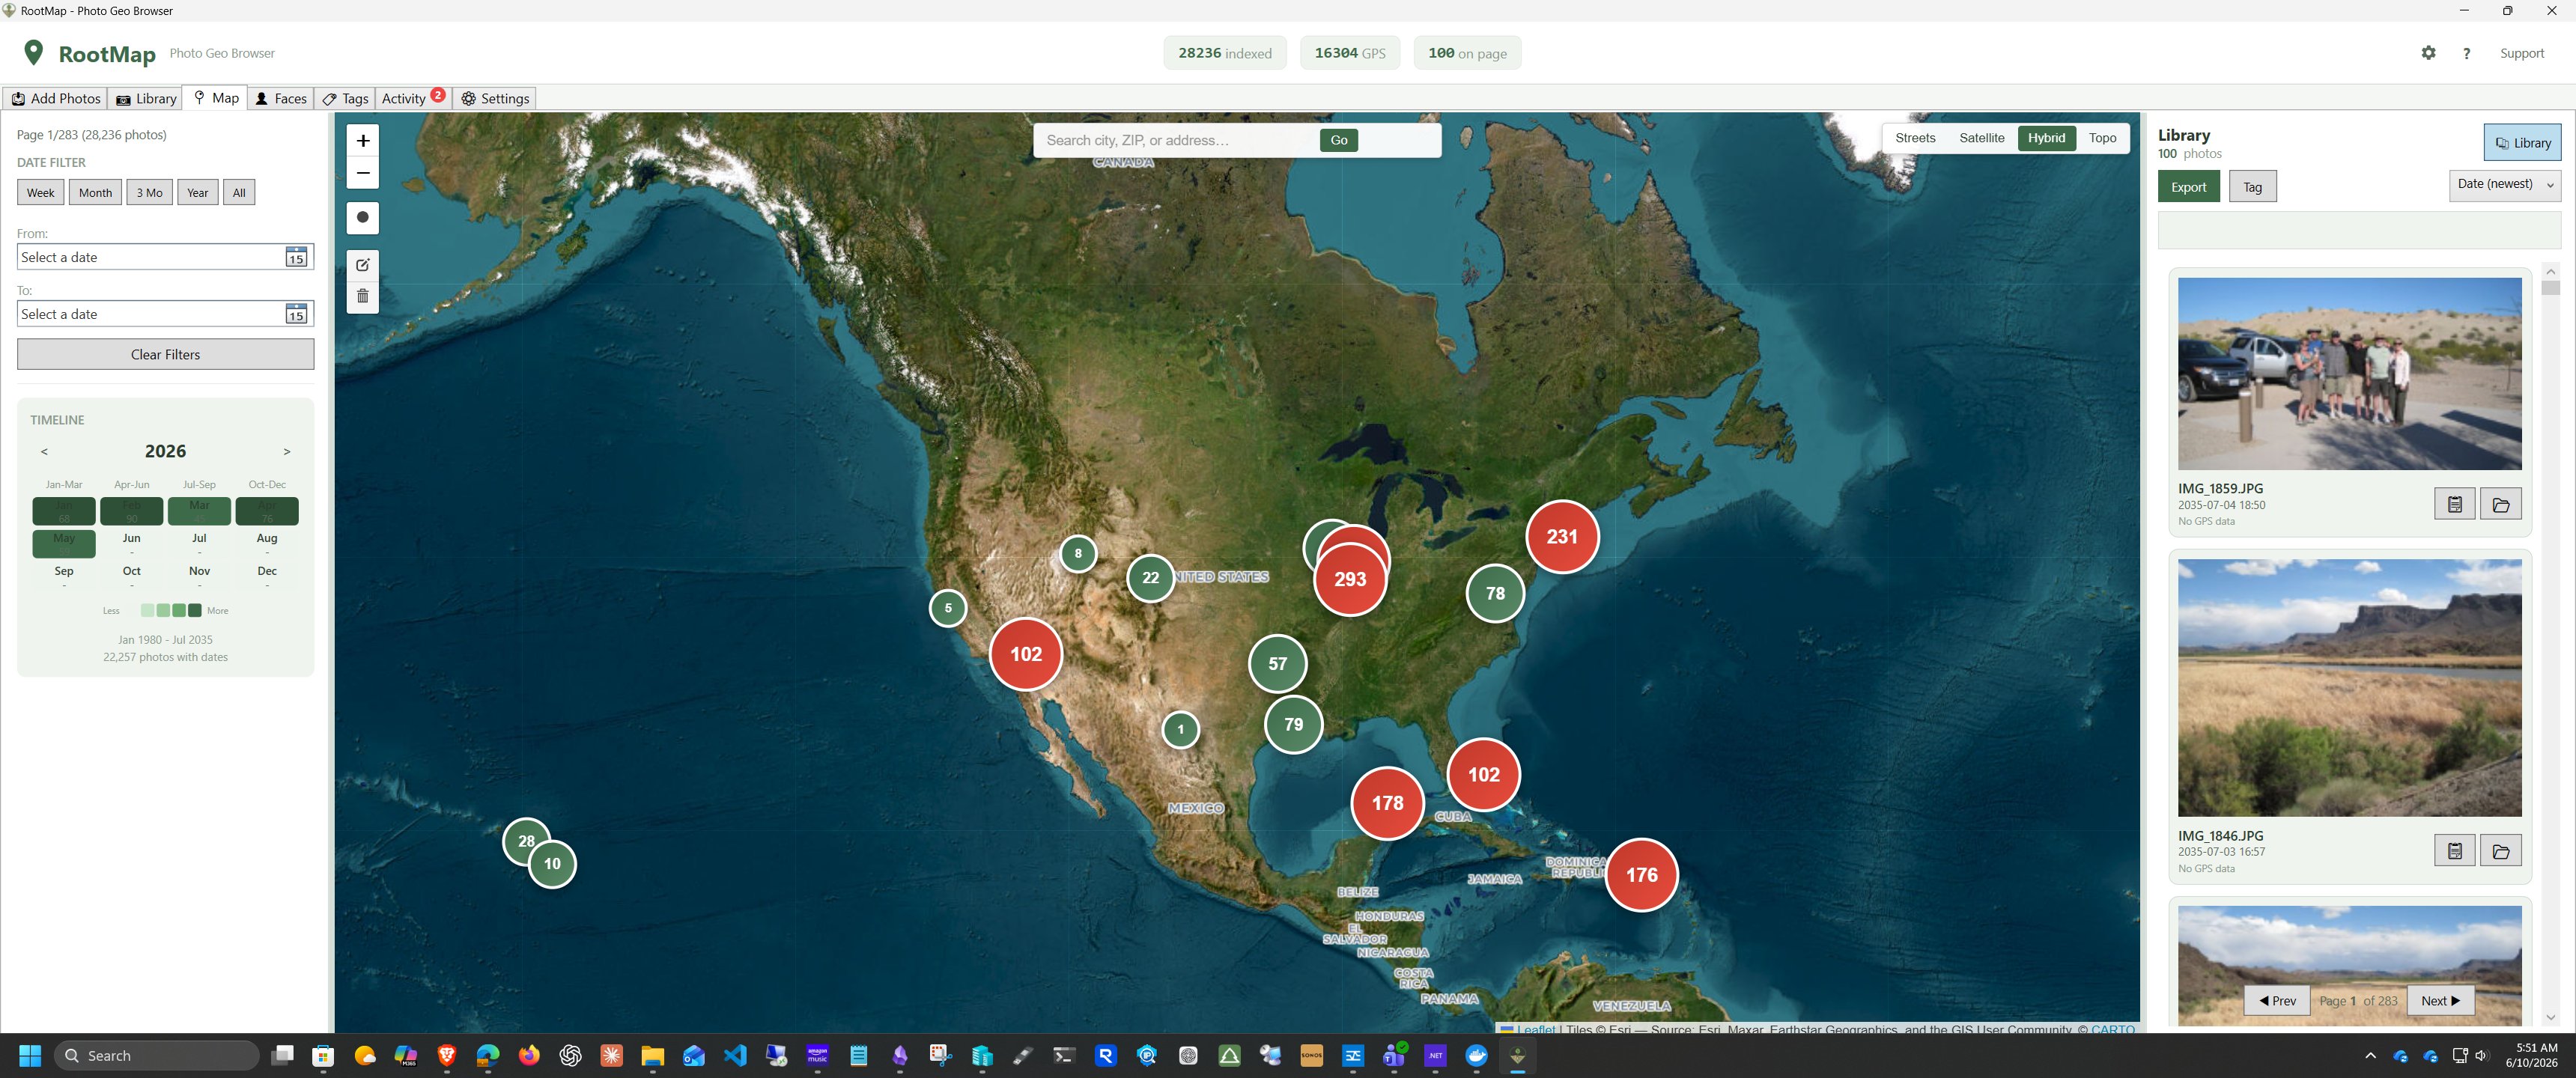
Task: Click the Windows Start button
Action: click(30, 1056)
